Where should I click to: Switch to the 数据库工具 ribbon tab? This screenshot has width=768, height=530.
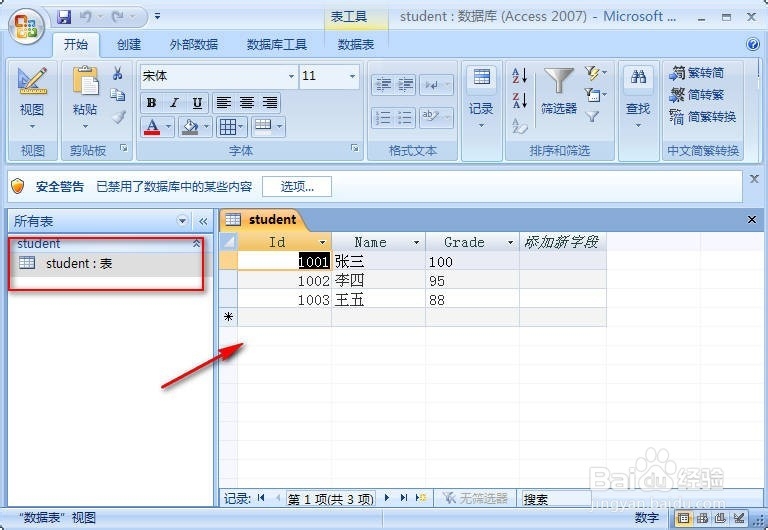tap(277, 45)
